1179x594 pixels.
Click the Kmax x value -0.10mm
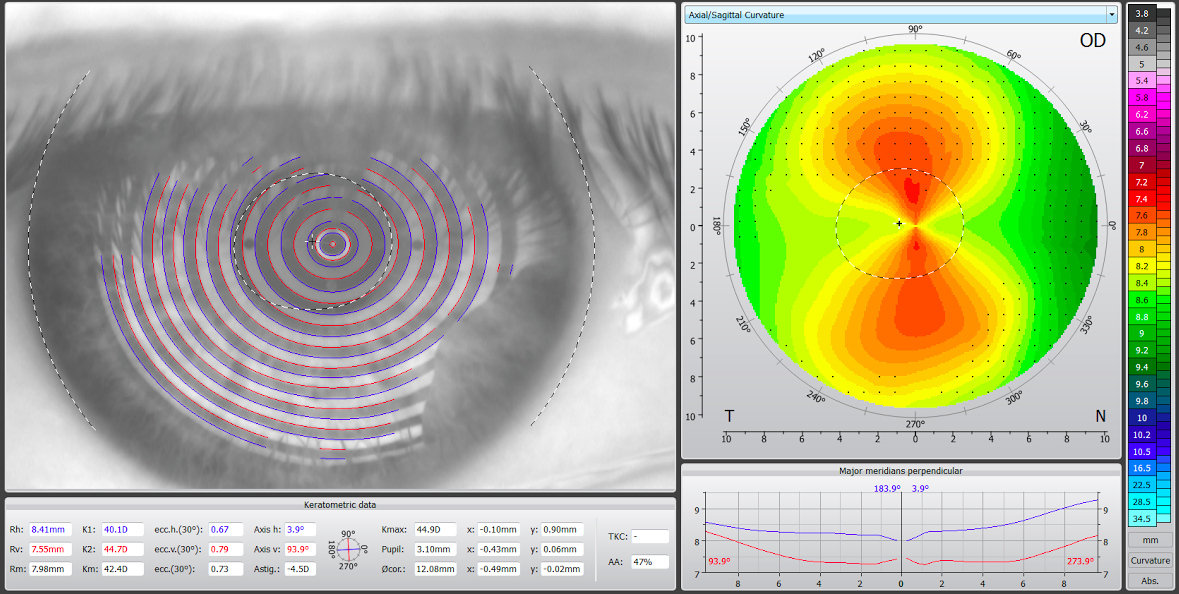pyautogui.click(x=498, y=529)
